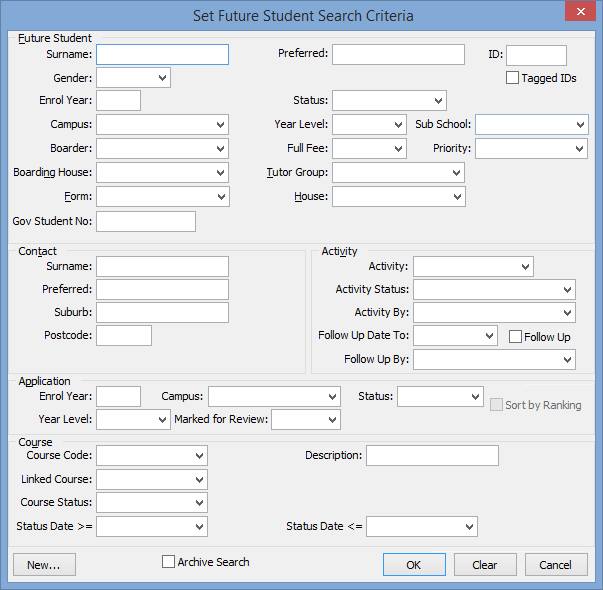Expand the Follow Up By dropdown
Image resolution: width=603 pixels, height=590 pixels.
click(494, 360)
